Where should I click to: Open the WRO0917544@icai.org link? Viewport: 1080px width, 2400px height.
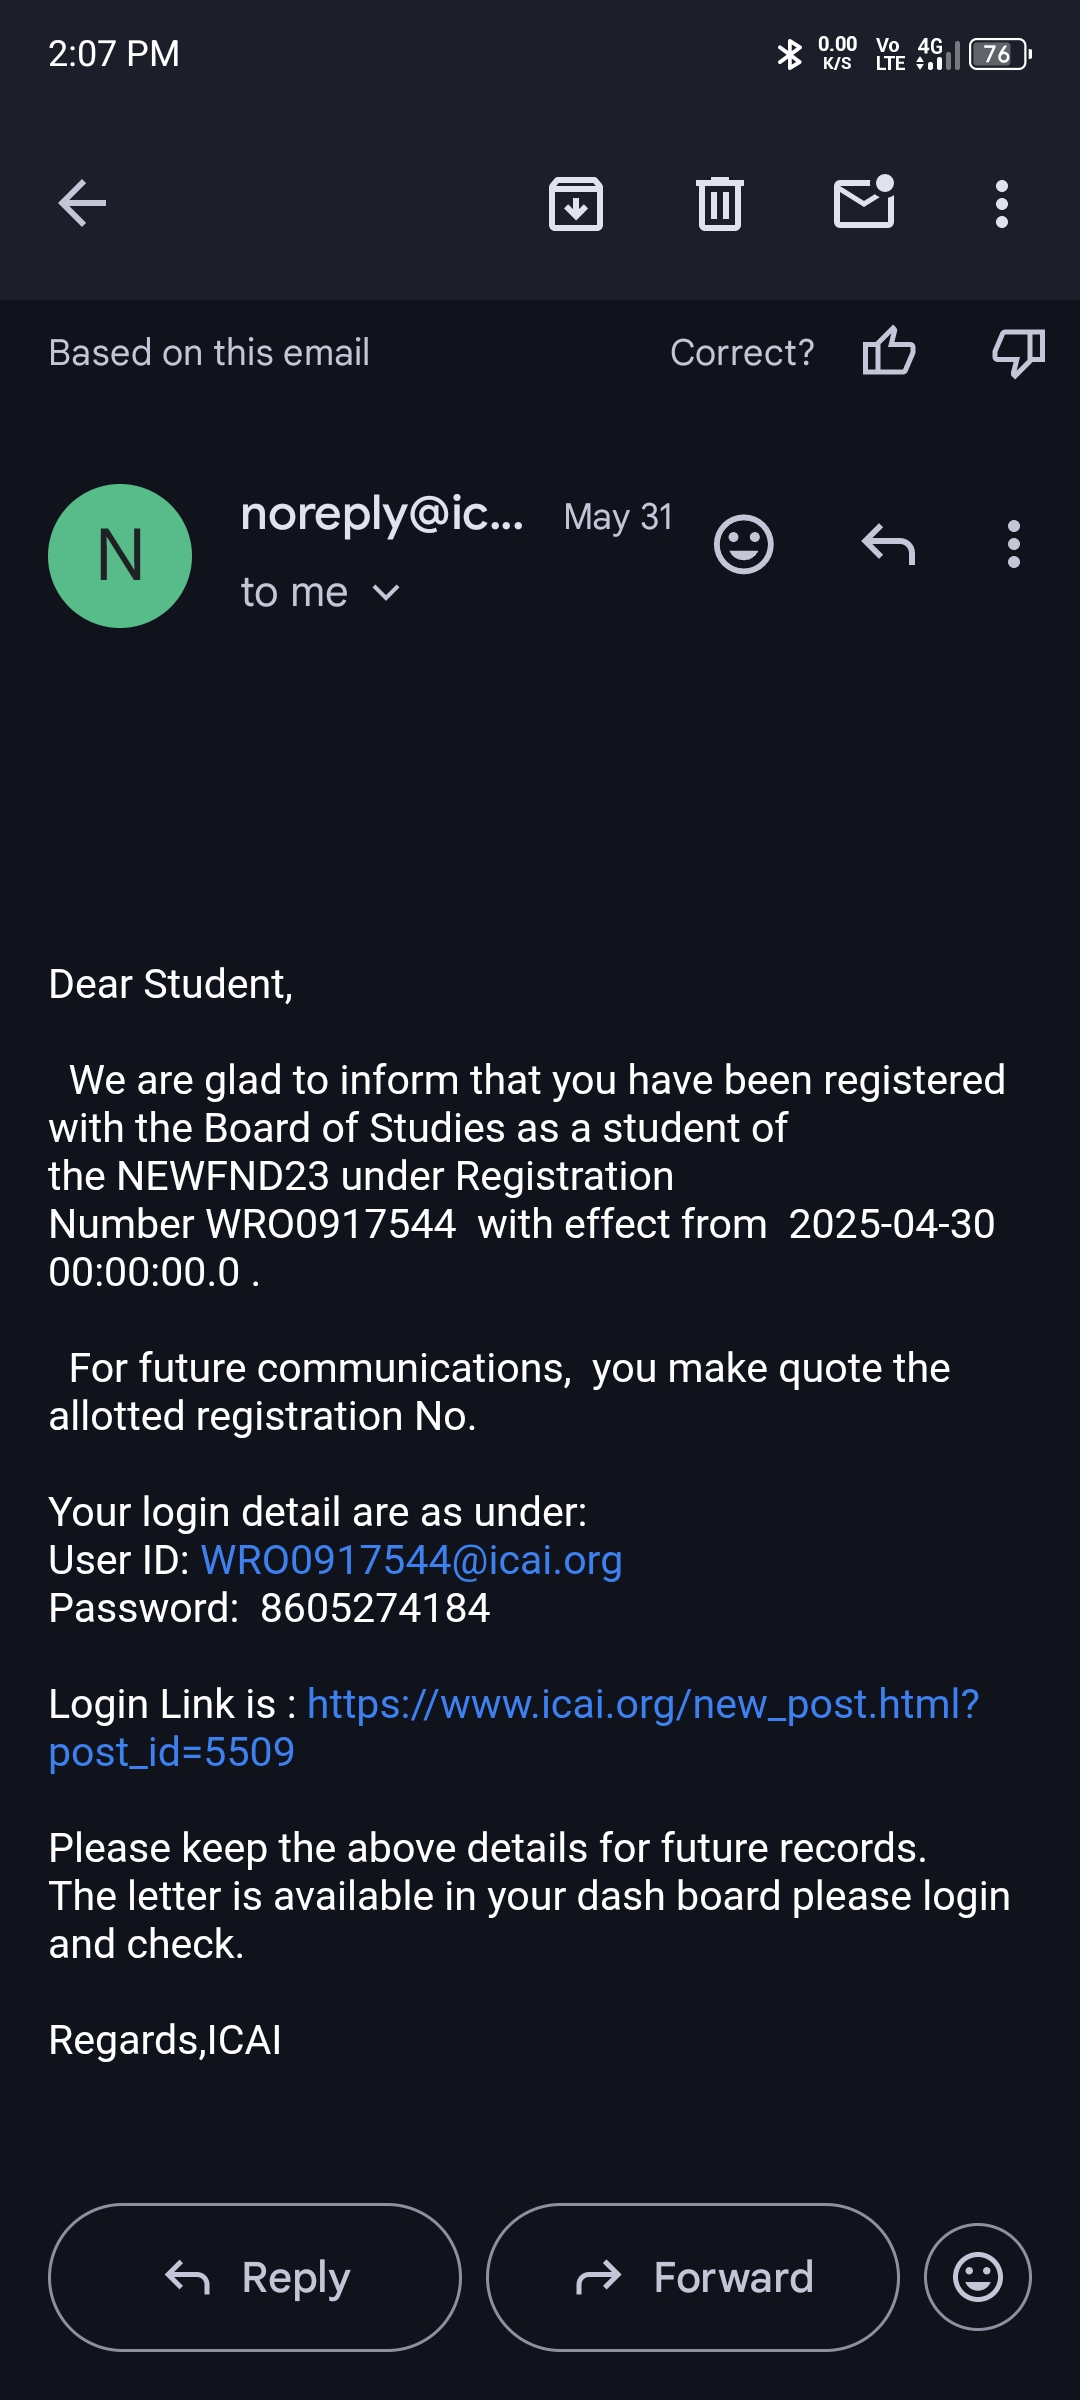click(x=412, y=1560)
